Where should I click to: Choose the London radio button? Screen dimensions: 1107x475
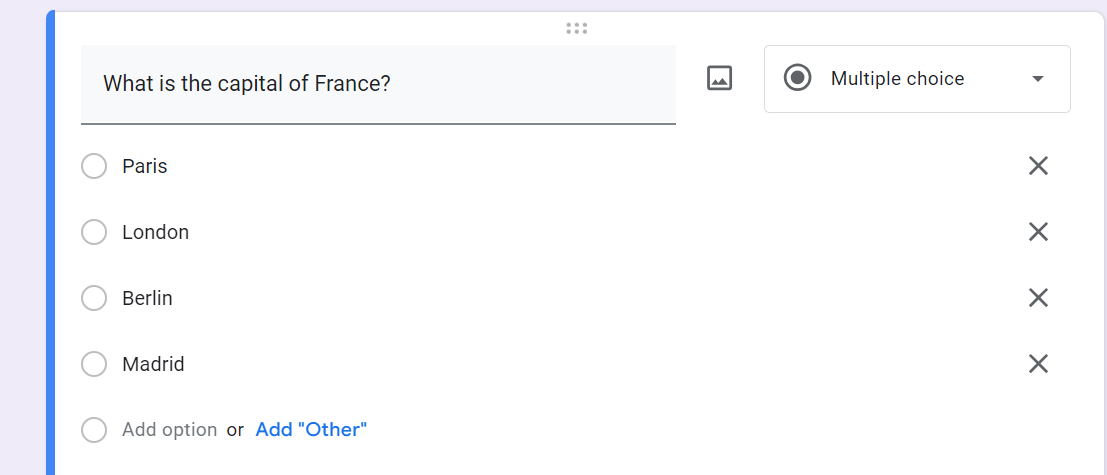[94, 232]
